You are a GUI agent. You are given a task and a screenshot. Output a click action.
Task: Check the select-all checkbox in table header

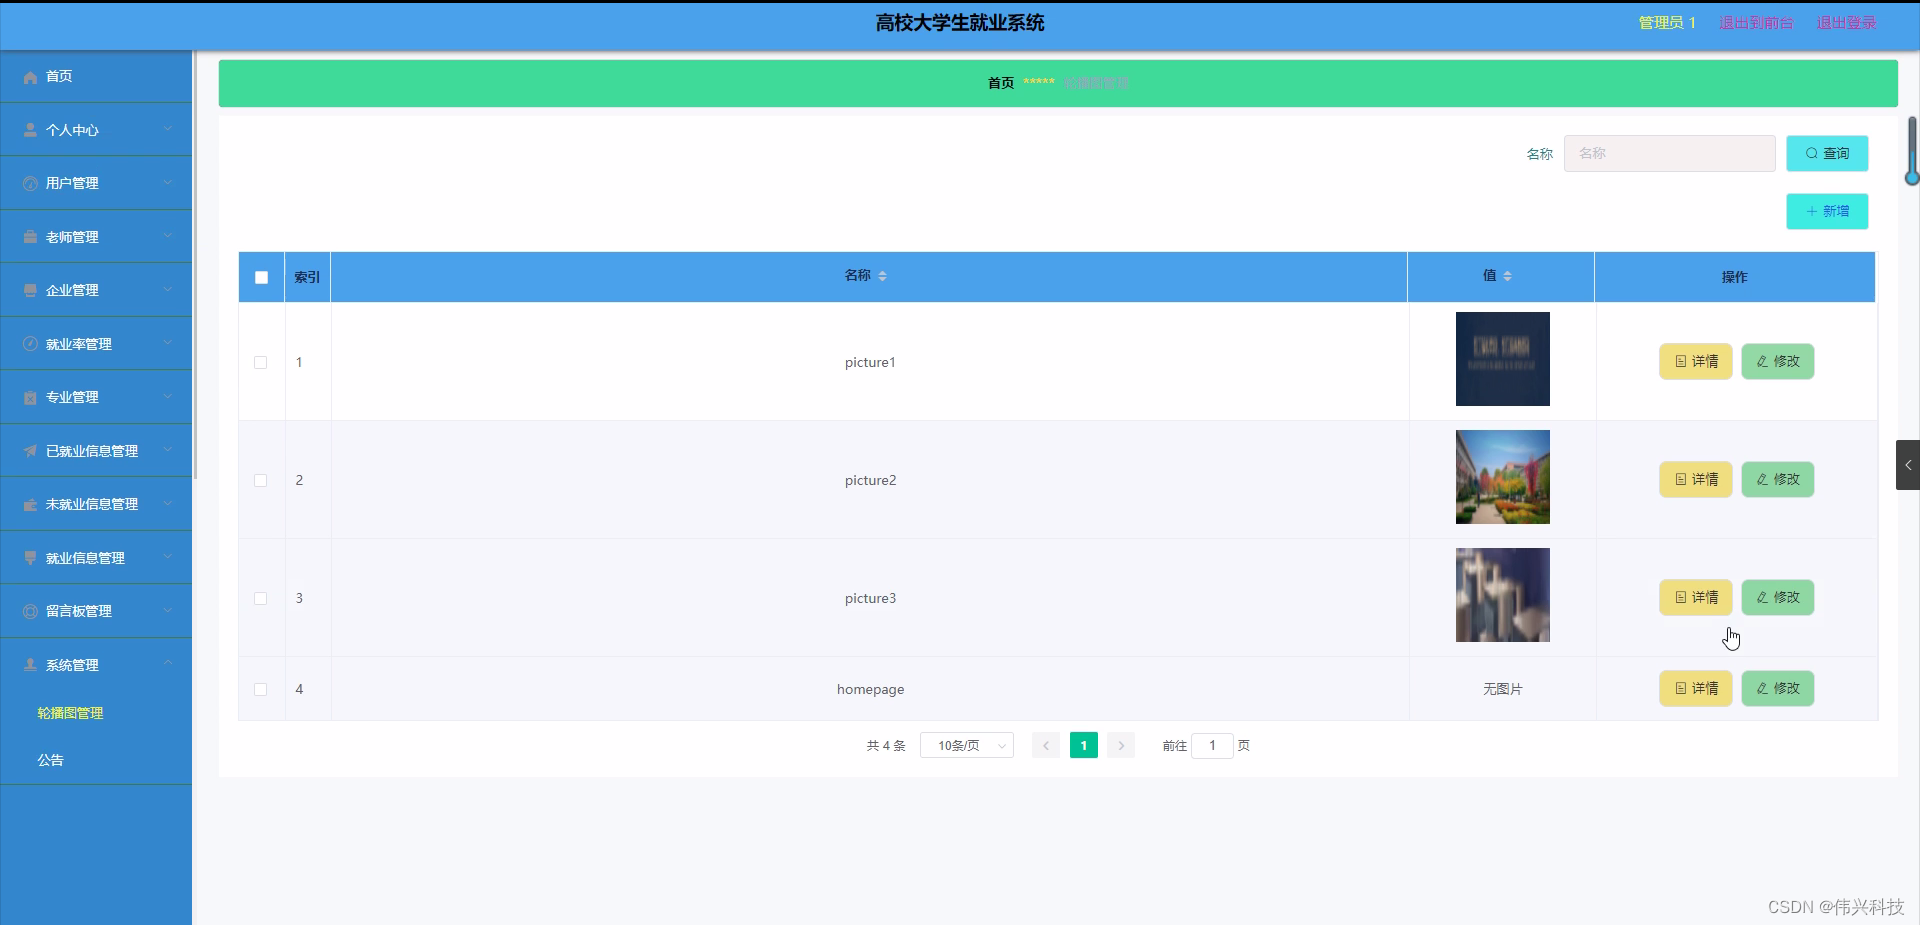tap(260, 277)
